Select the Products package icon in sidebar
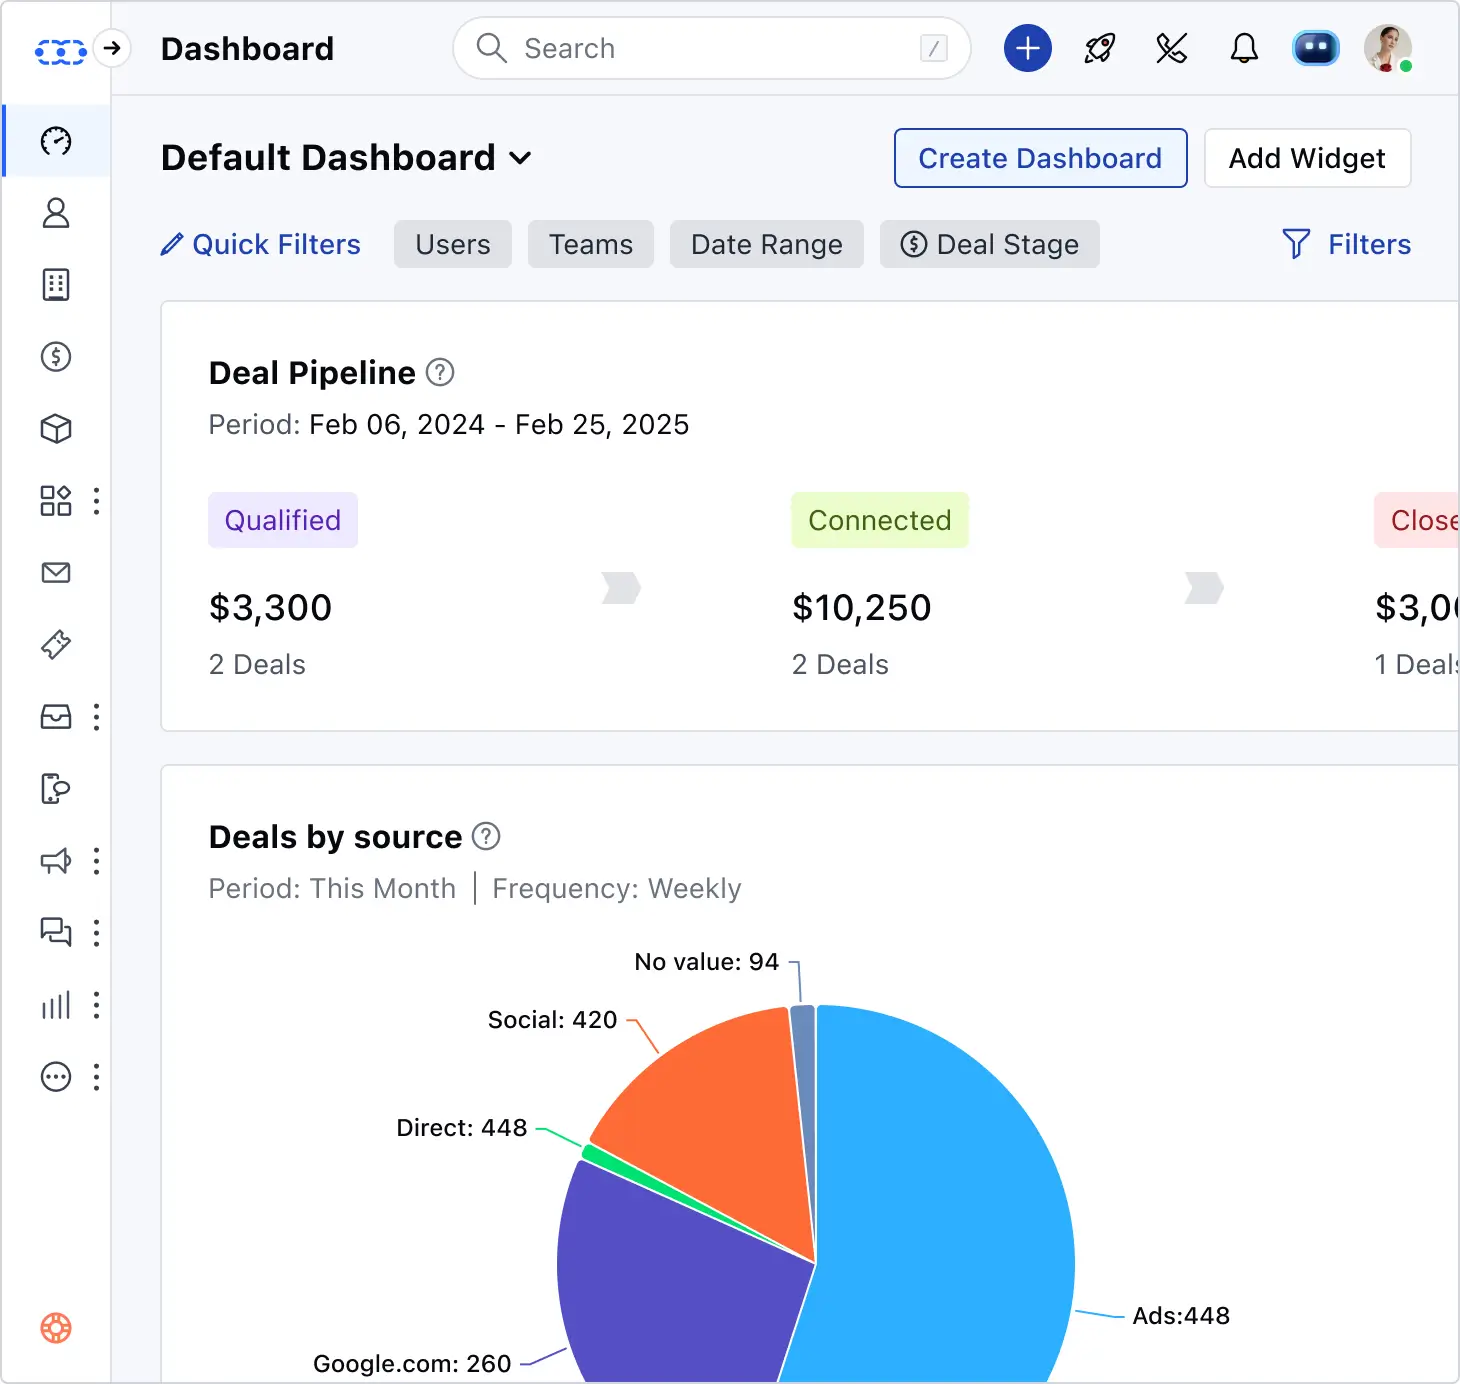 pos(57,428)
